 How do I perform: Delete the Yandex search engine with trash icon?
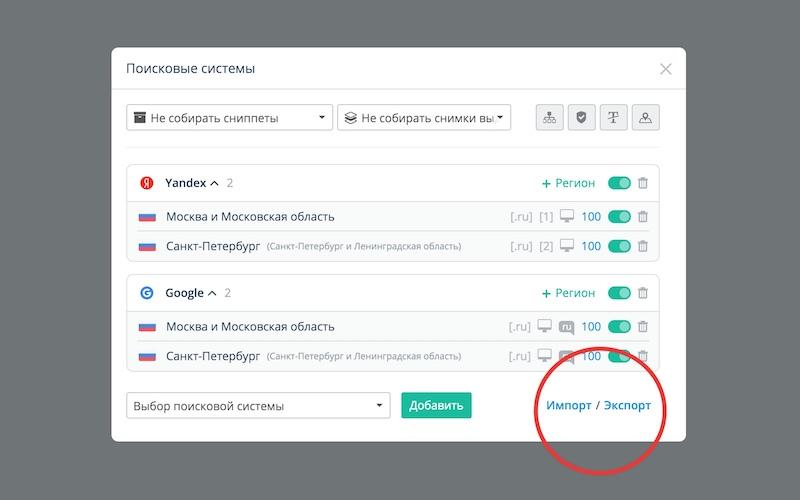(x=643, y=183)
